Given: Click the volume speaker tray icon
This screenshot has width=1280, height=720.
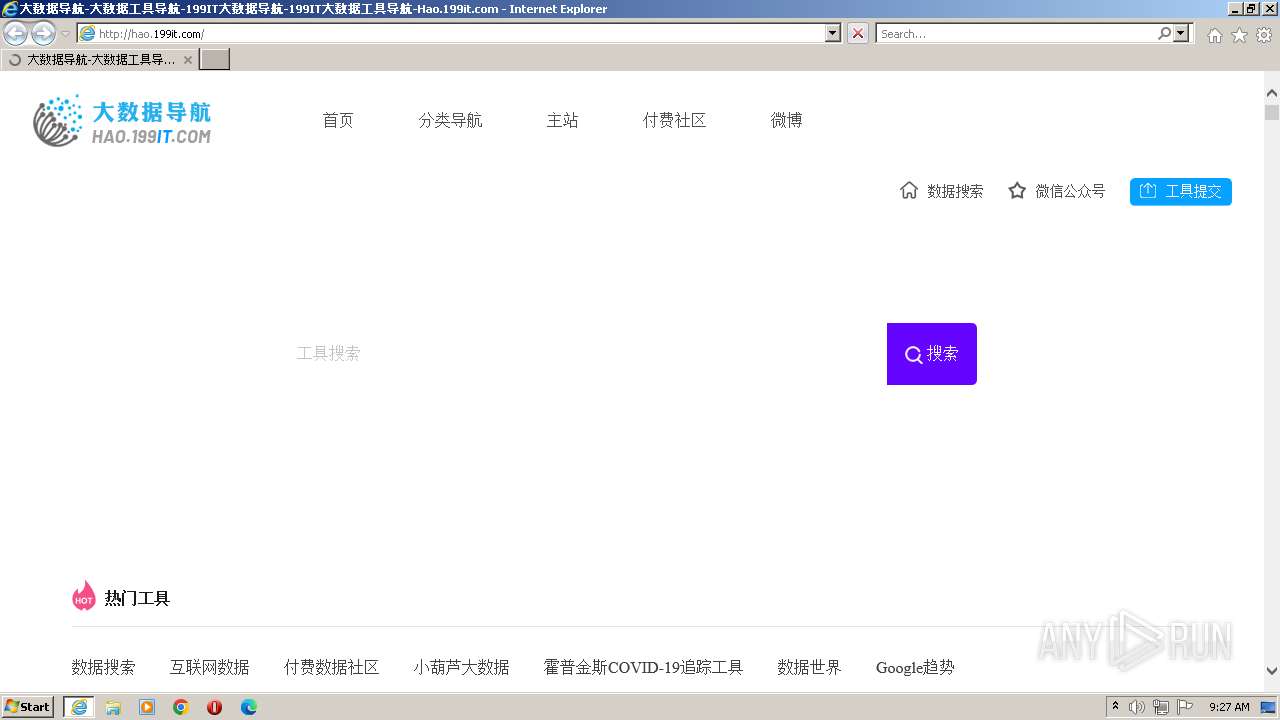Looking at the screenshot, I should coord(1137,707).
